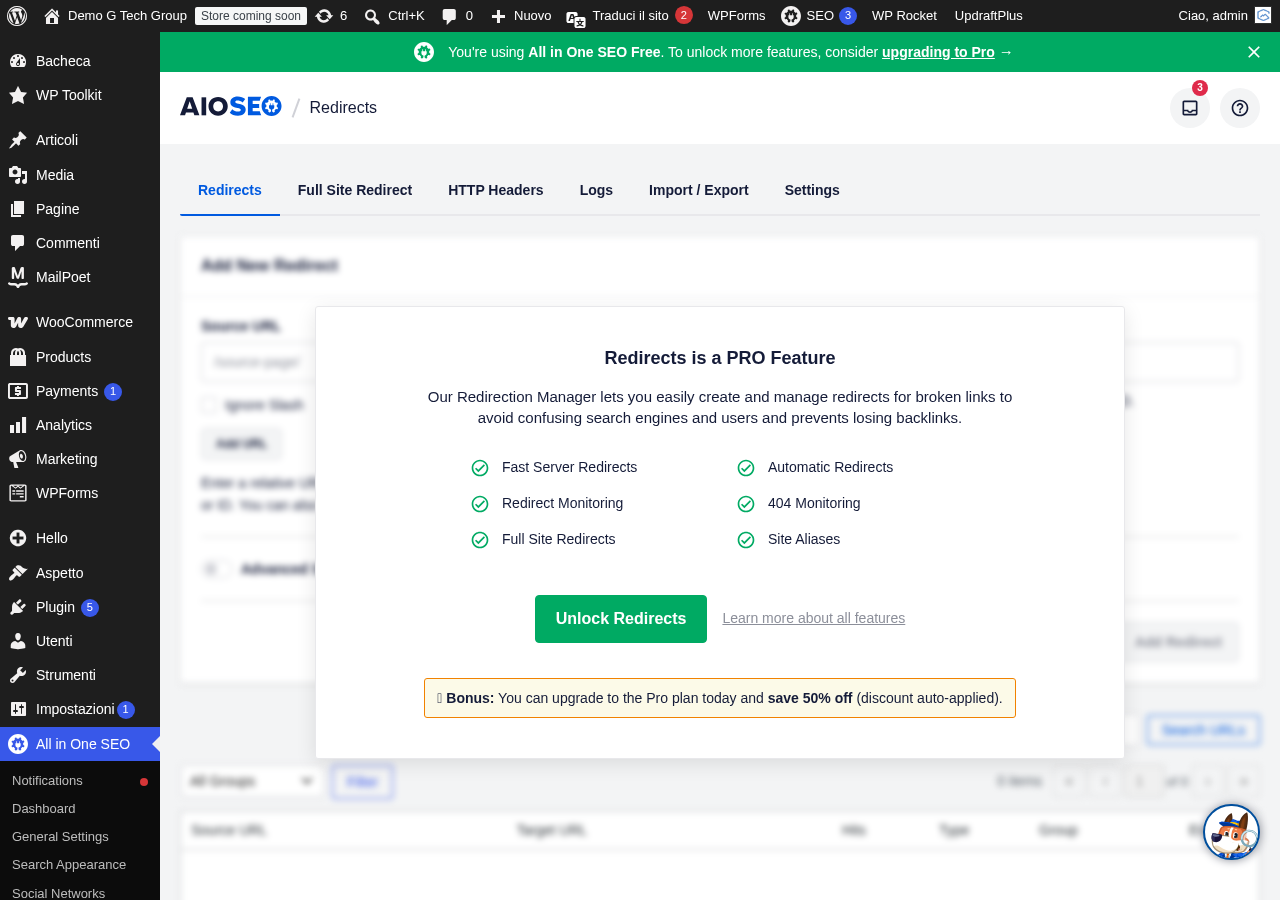Open Media library in sidebar
Viewport: 1280px width, 900px height.
point(80,175)
